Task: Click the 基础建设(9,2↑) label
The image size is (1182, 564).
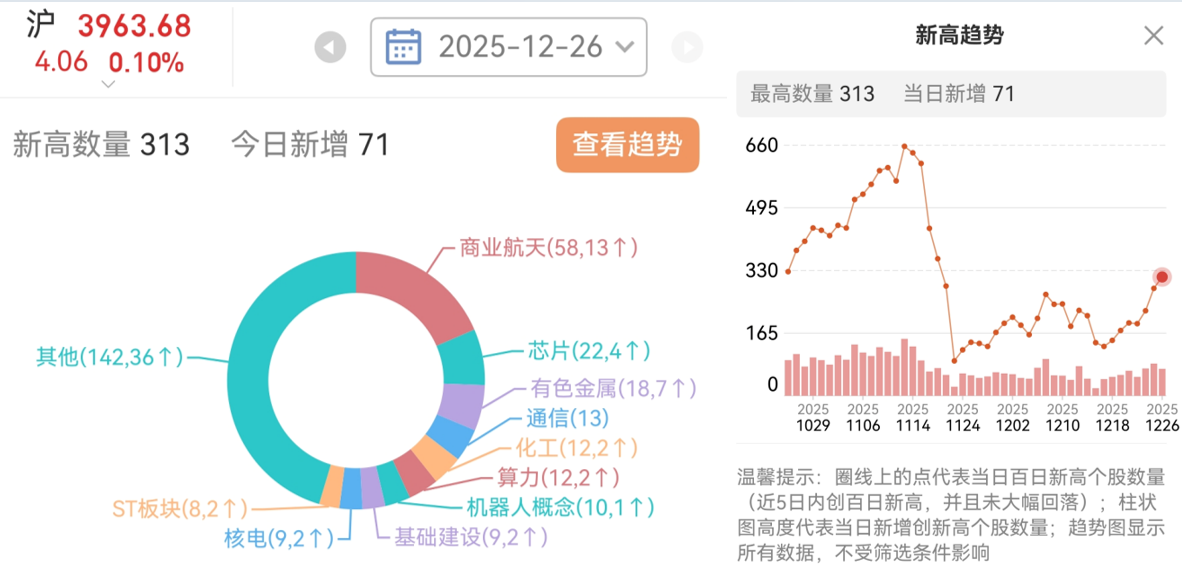Action: coord(470,537)
